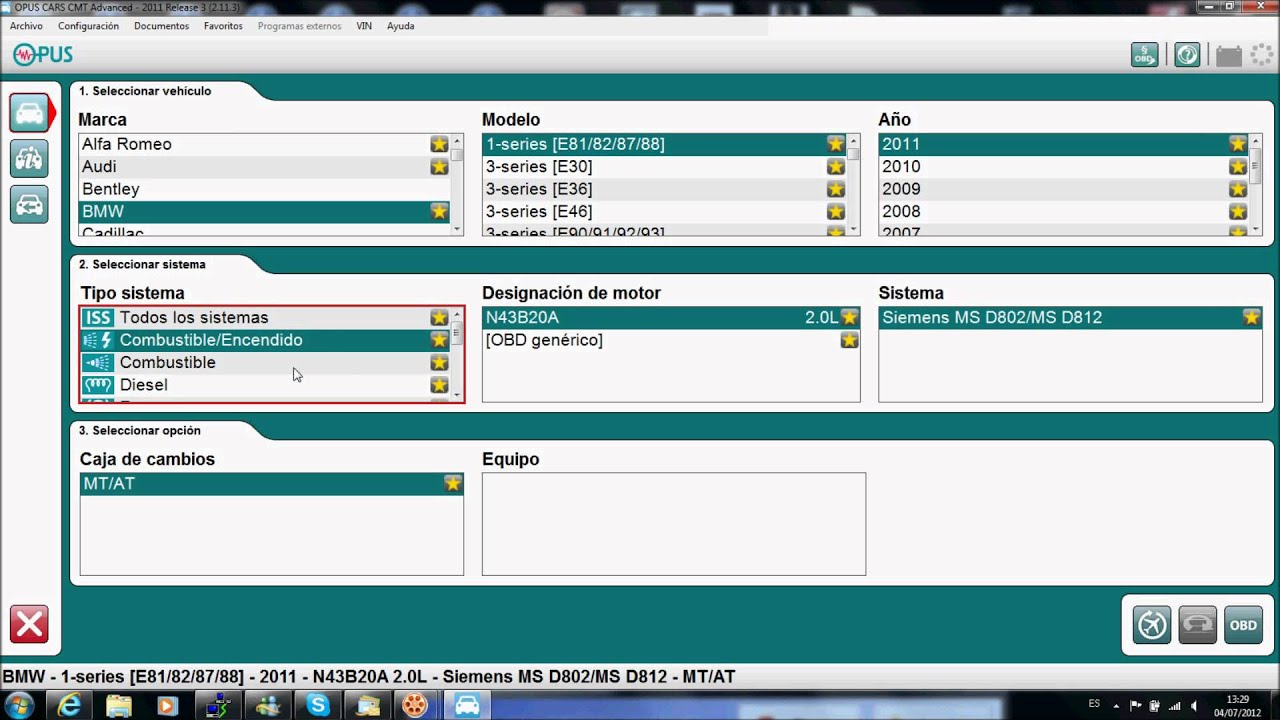Select N43B20A engine designation
The image size is (1280, 720).
pos(671,317)
